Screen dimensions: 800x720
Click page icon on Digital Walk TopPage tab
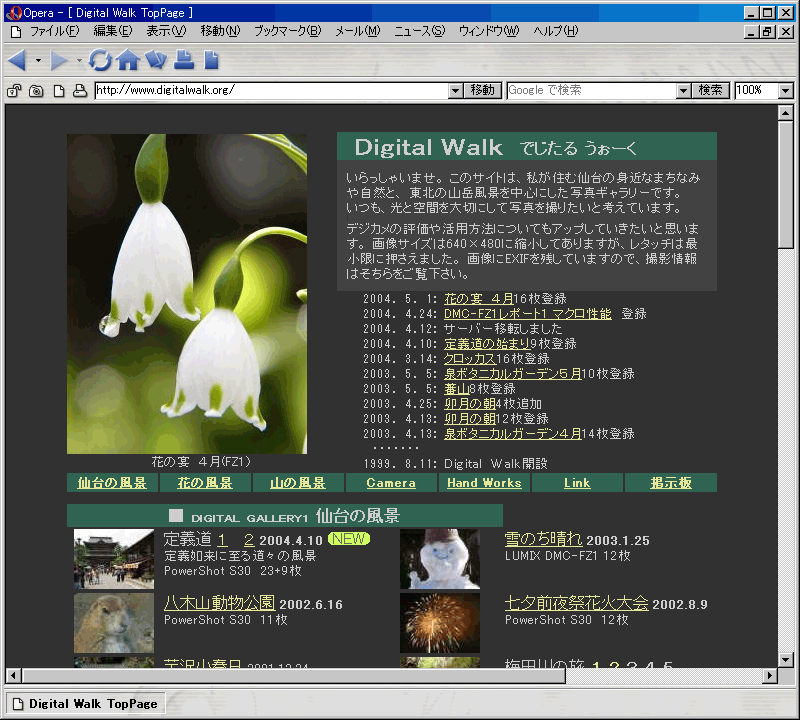point(18,704)
